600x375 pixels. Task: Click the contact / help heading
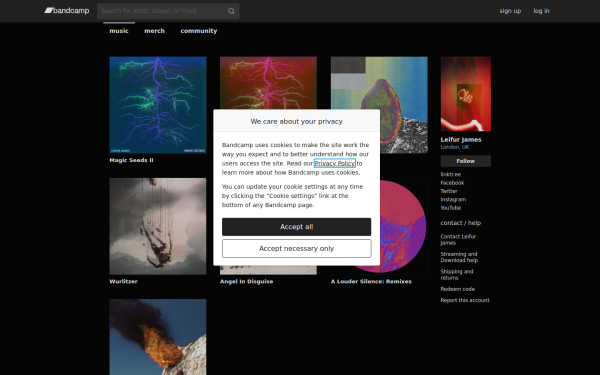[x=461, y=223]
